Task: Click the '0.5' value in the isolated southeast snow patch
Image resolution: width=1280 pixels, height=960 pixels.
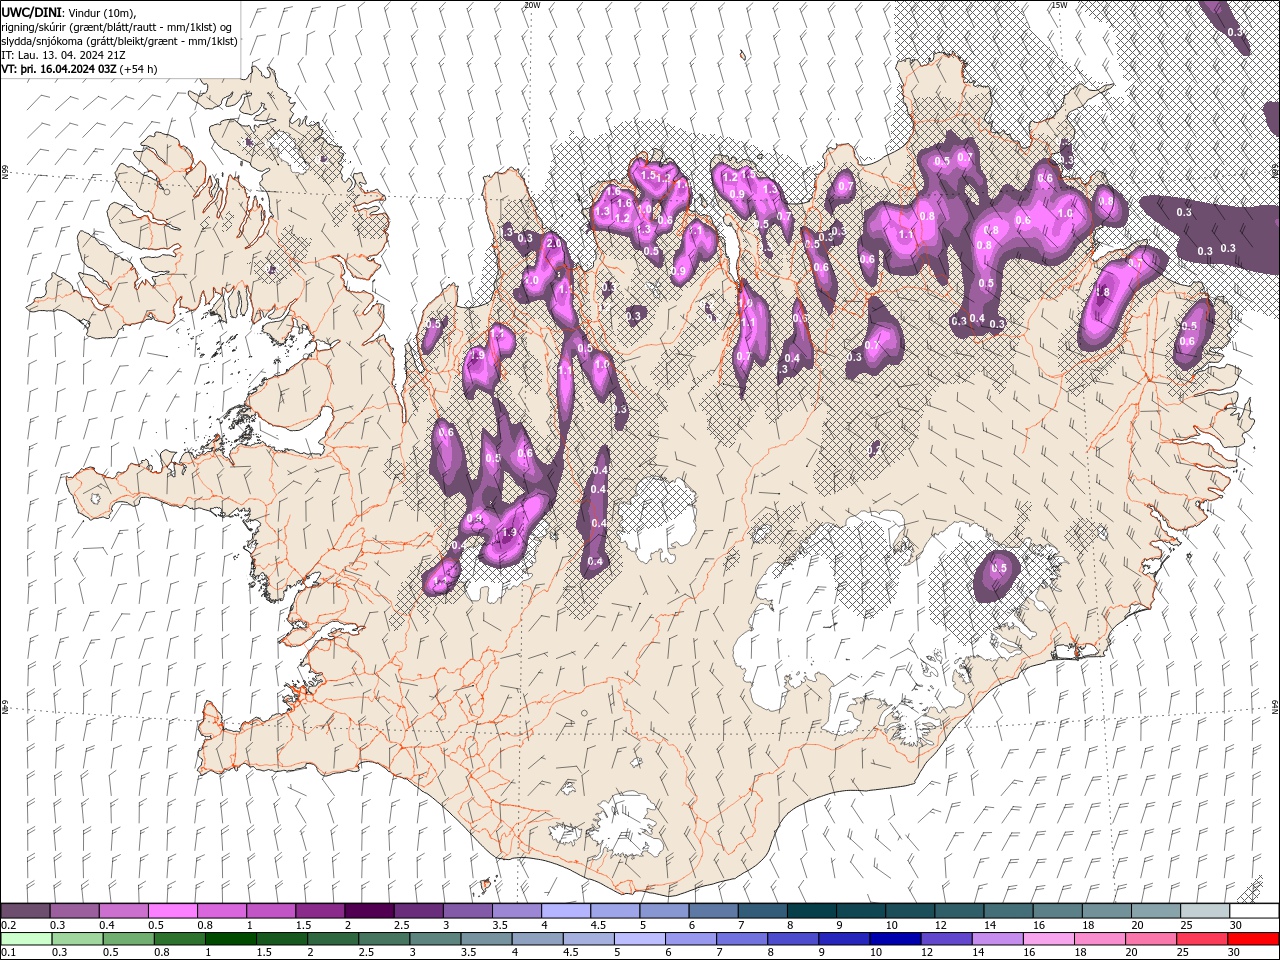Action: [999, 568]
